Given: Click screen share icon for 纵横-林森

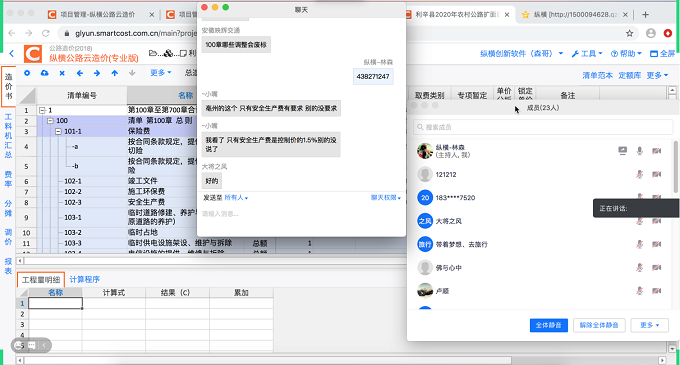Looking at the screenshot, I should 622,150.
